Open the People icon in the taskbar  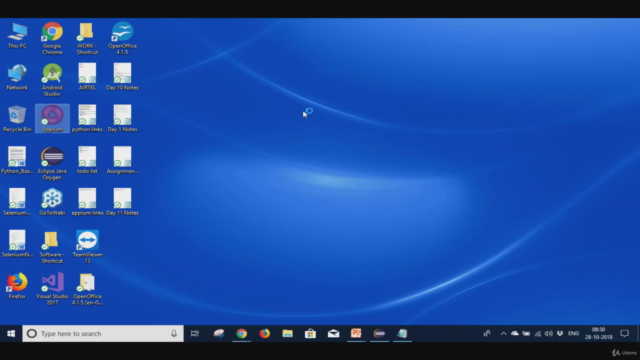[x=487, y=333]
